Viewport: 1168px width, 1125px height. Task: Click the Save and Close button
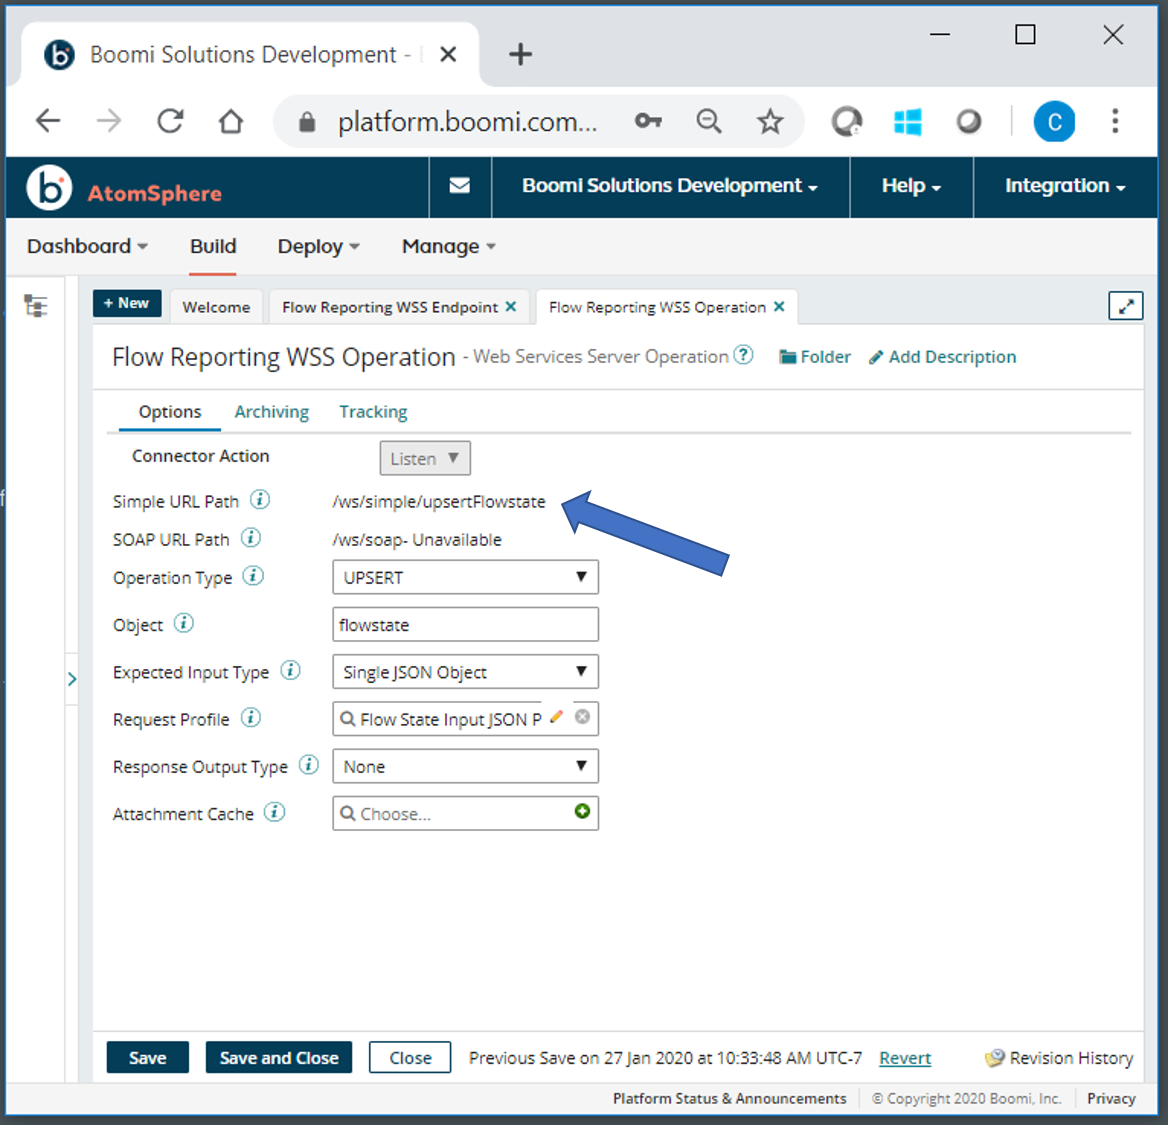tap(278, 1057)
